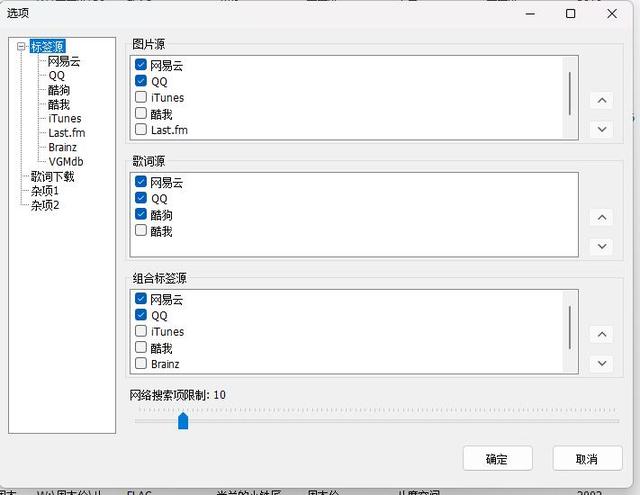The height and width of the screenshot is (495, 640).
Task: Select 杂项1 in the options tree
Action: tap(45, 191)
